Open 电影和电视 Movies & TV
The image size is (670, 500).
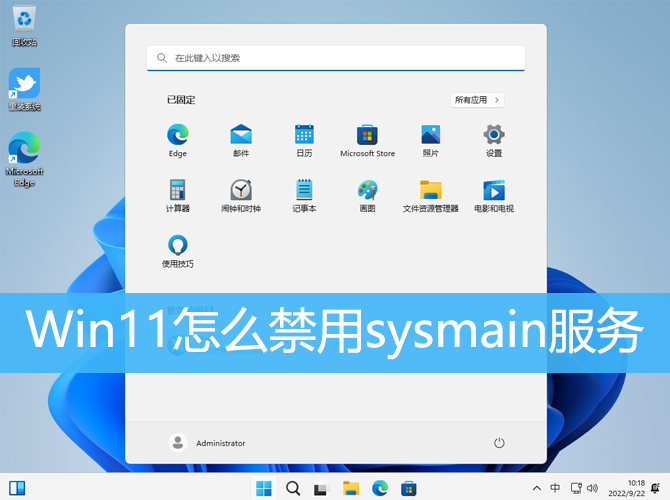click(x=493, y=190)
